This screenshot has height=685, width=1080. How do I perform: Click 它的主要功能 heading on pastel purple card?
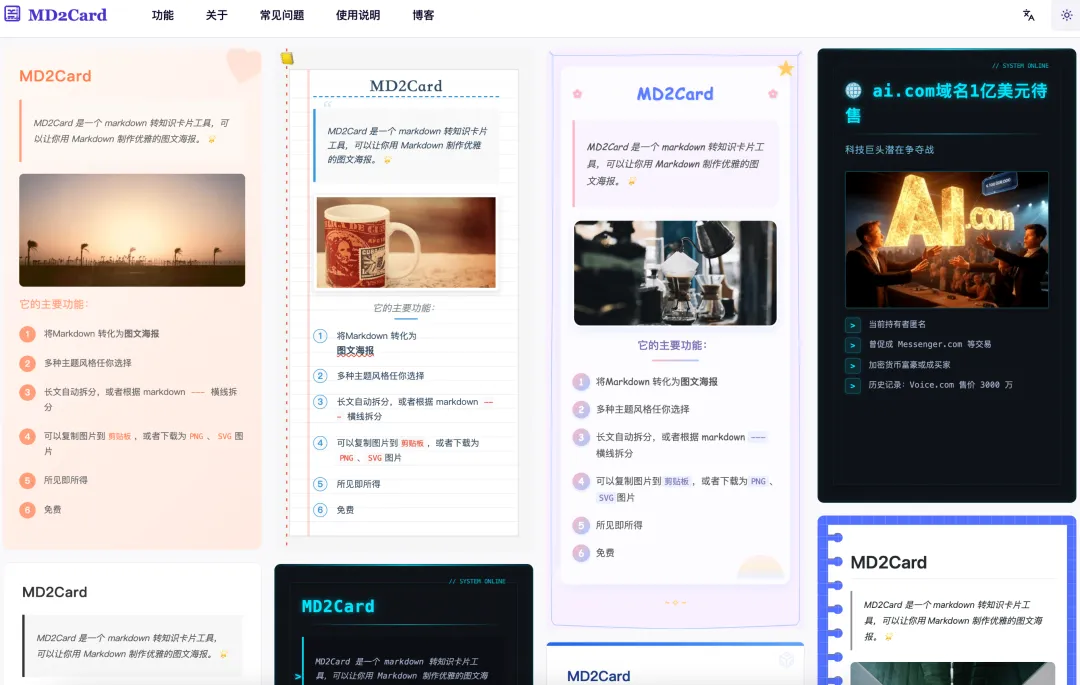click(672, 345)
